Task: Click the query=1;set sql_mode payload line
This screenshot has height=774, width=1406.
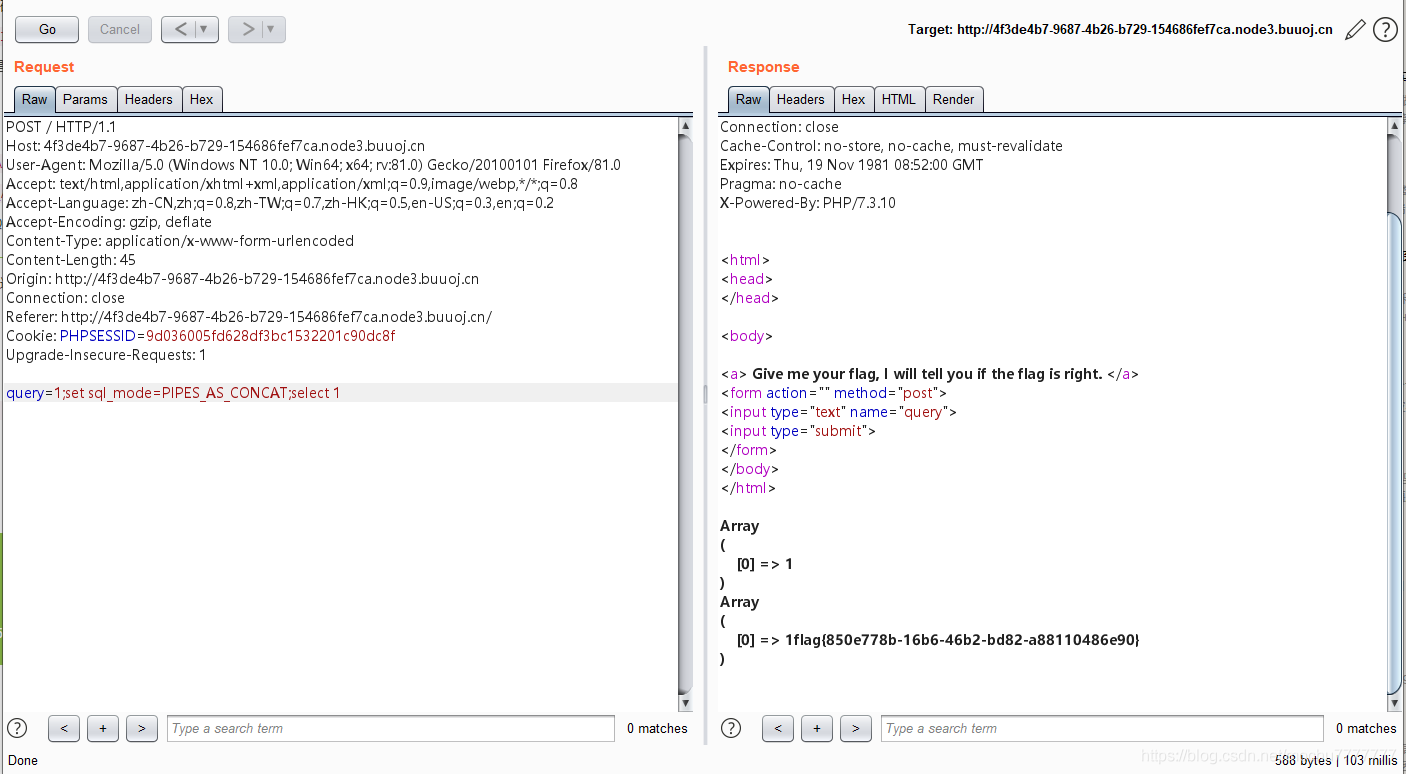Action: (x=173, y=393)
